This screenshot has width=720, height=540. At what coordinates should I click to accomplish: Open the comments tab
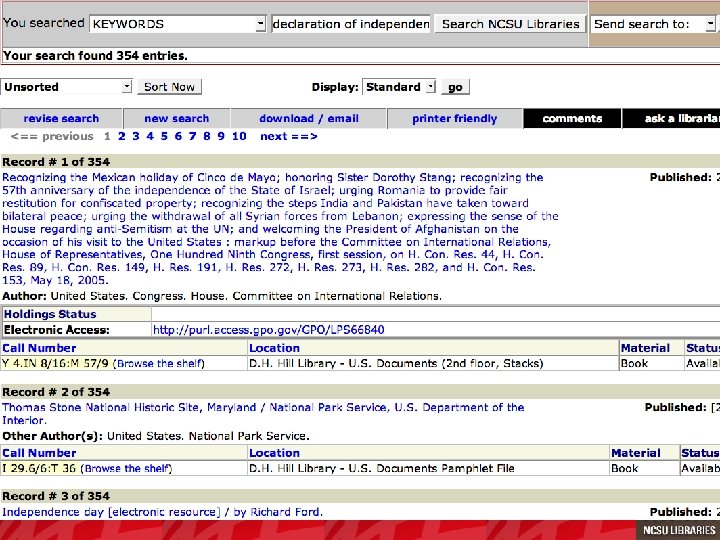point(572,118)
